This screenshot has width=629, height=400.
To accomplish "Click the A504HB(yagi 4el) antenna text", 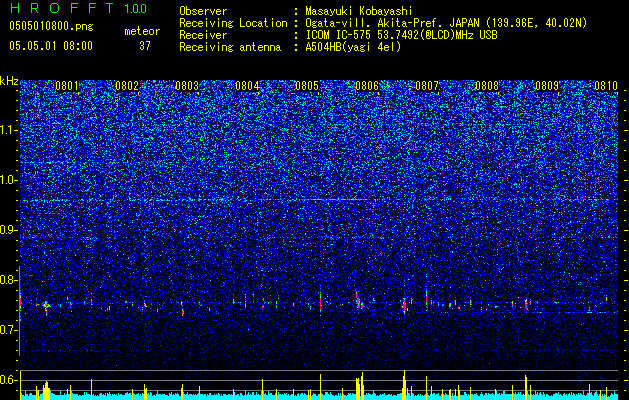I will point(353,47).
